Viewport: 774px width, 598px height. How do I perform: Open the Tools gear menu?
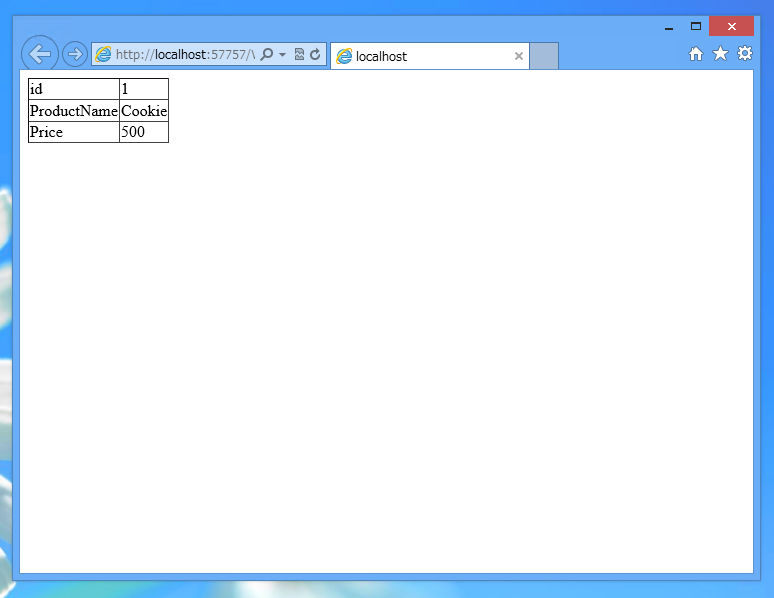click(x=745, y=53)
